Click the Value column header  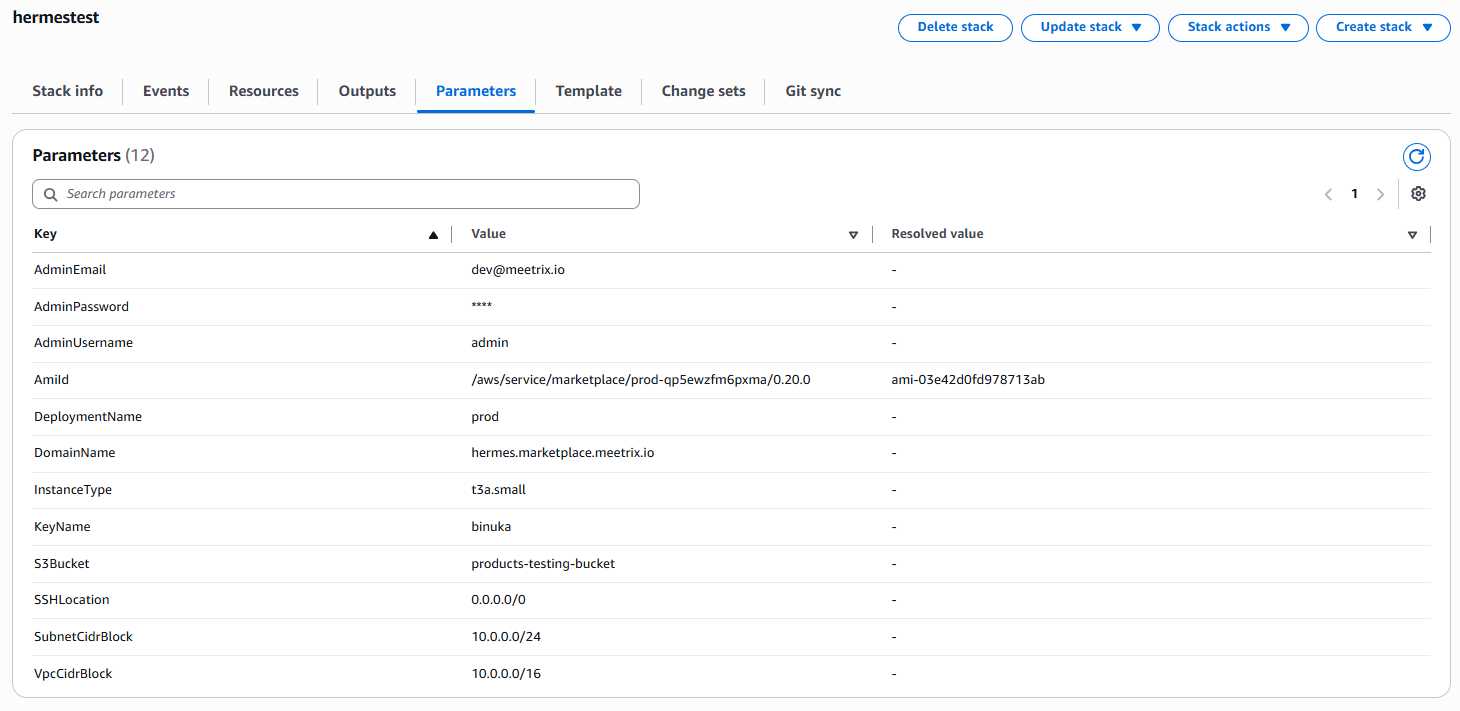(x=489, y=234)
